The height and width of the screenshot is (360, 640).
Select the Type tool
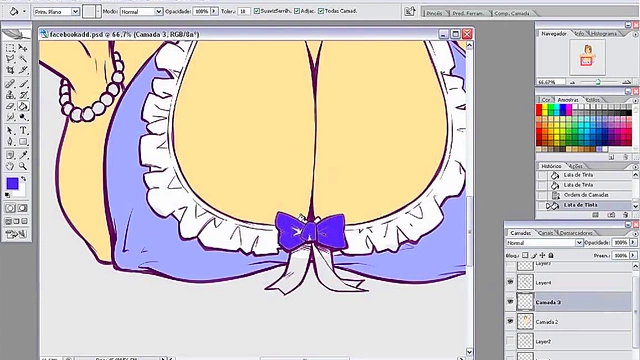click(23, 131)
